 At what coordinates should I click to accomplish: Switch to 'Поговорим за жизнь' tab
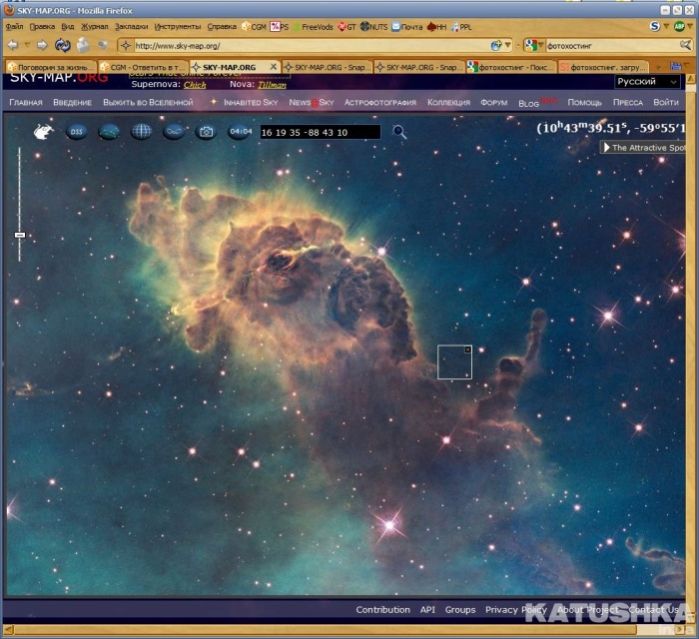click(51, 67)
